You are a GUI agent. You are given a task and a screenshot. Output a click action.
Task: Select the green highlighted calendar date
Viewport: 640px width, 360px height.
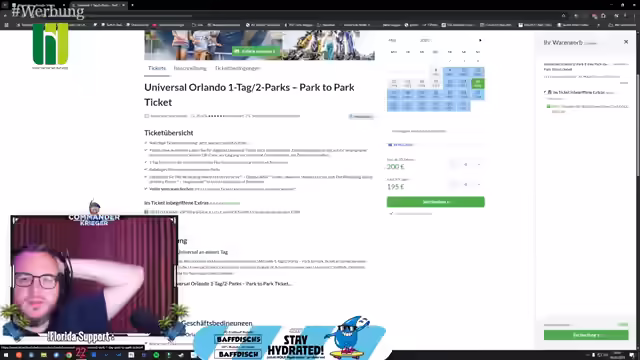point(478,84)
